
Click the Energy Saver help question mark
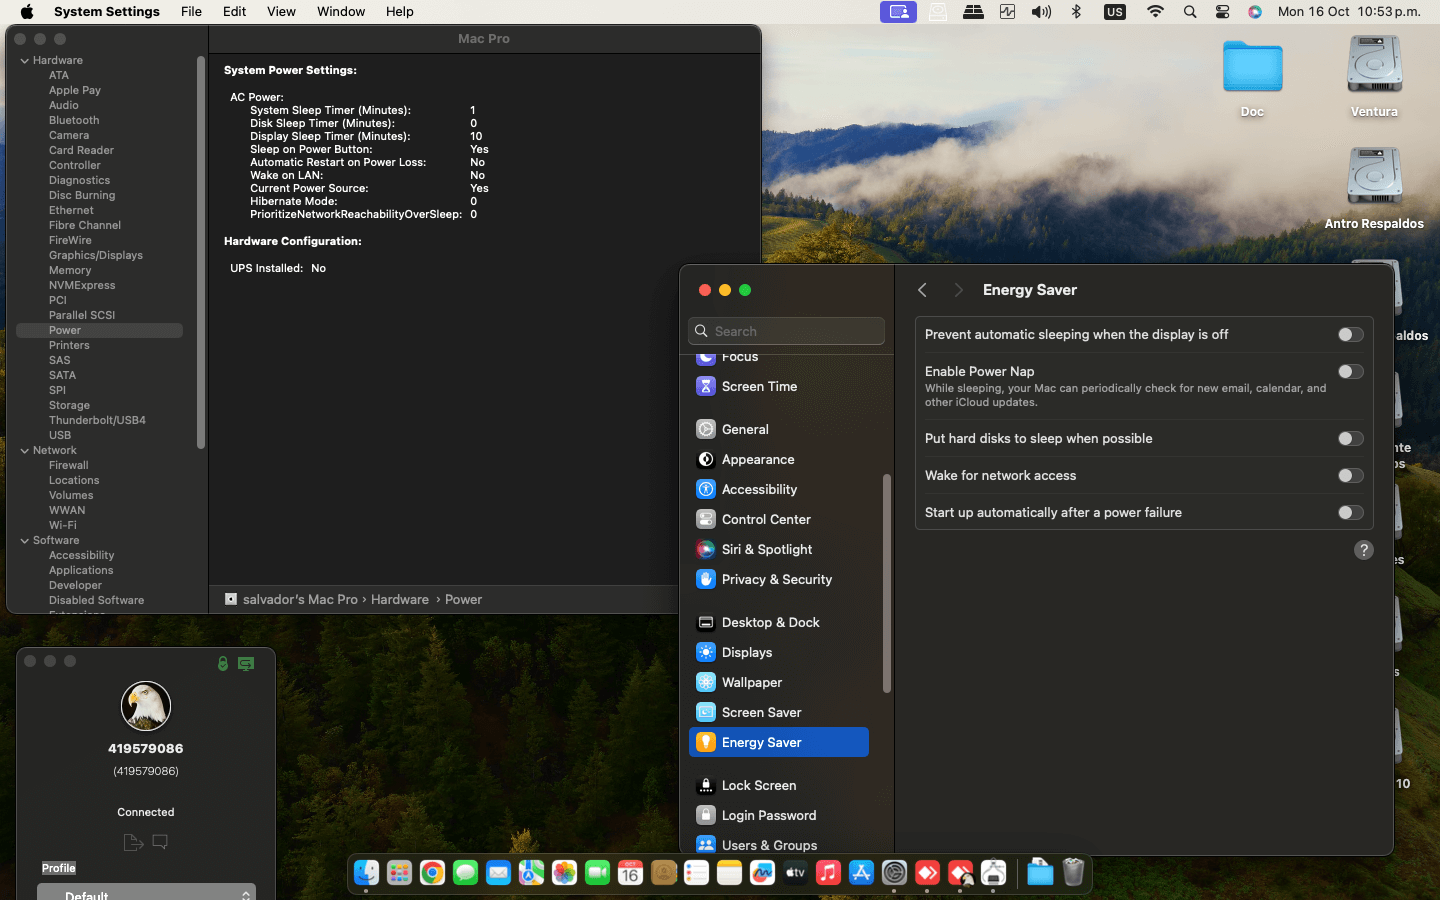[x=1363, y=550]
